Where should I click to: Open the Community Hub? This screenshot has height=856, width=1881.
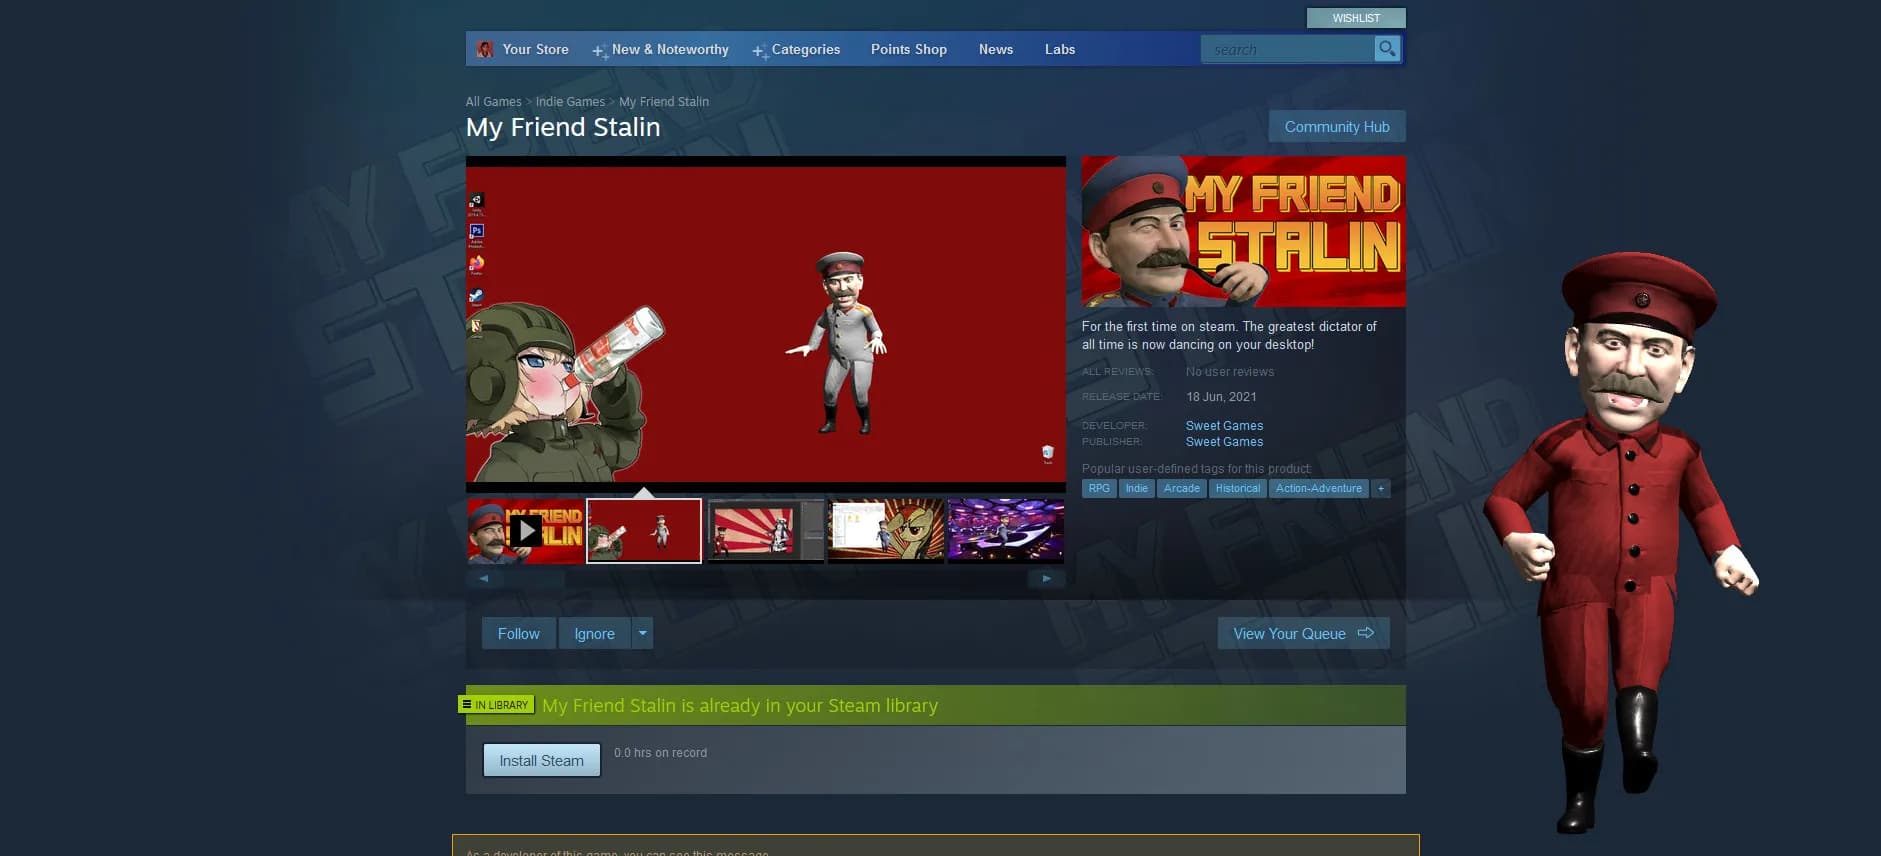click(1336, 127)
